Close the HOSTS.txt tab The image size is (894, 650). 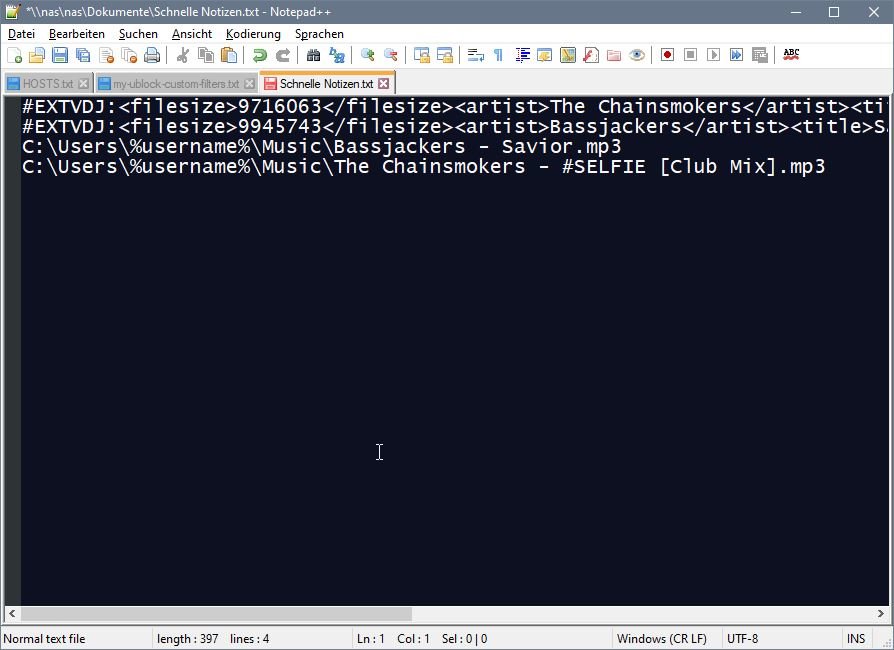coord(84,84)
